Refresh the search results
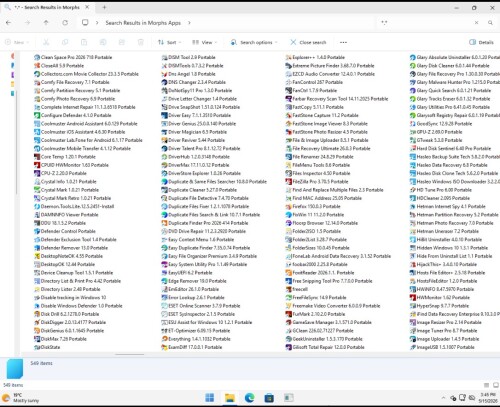The height and width of the screenshot is (407, 500). (x=65, y=23)
